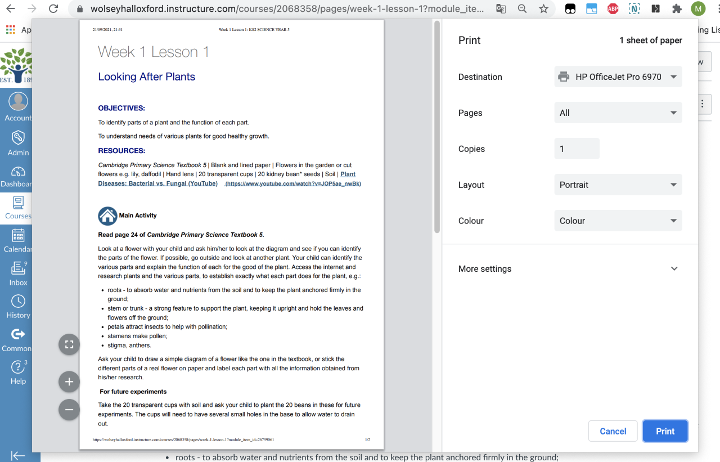Open Courses in Canvas sidebar
The height and width of the screenshot is (462, 720).
[x=18, y=208]
